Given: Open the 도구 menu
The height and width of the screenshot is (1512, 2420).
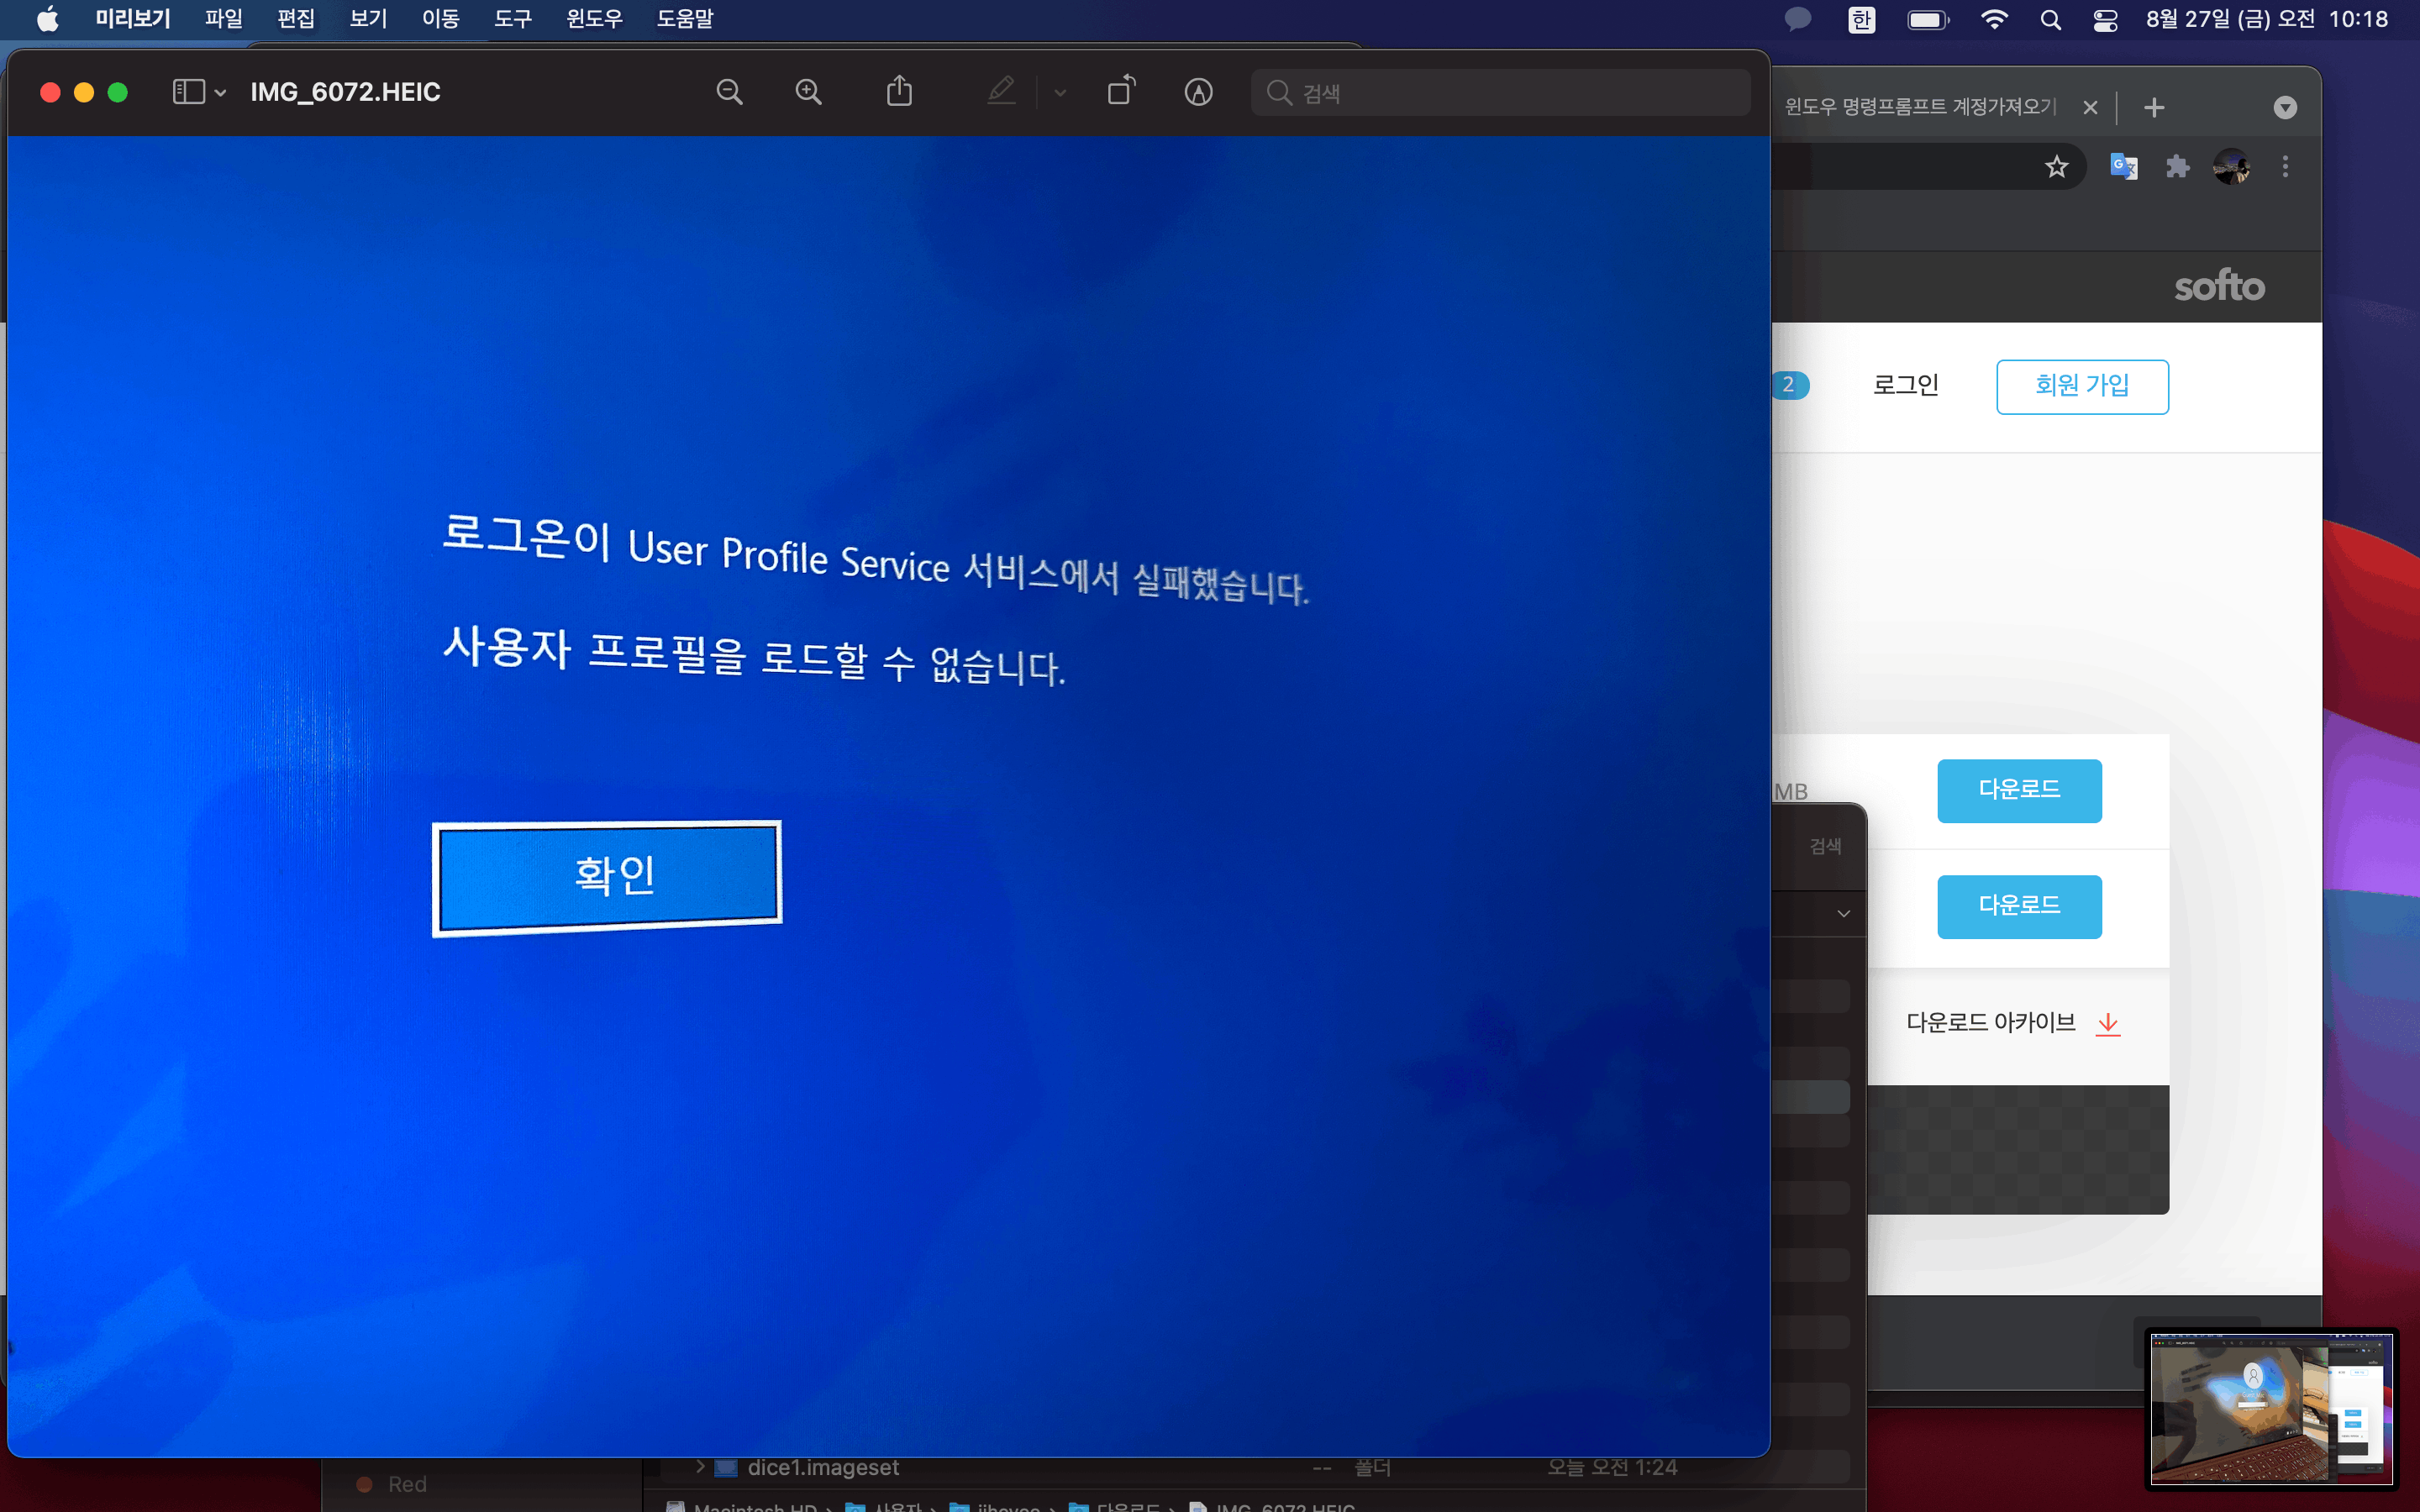Looking at the screenshot, I should tap(513, 19).
